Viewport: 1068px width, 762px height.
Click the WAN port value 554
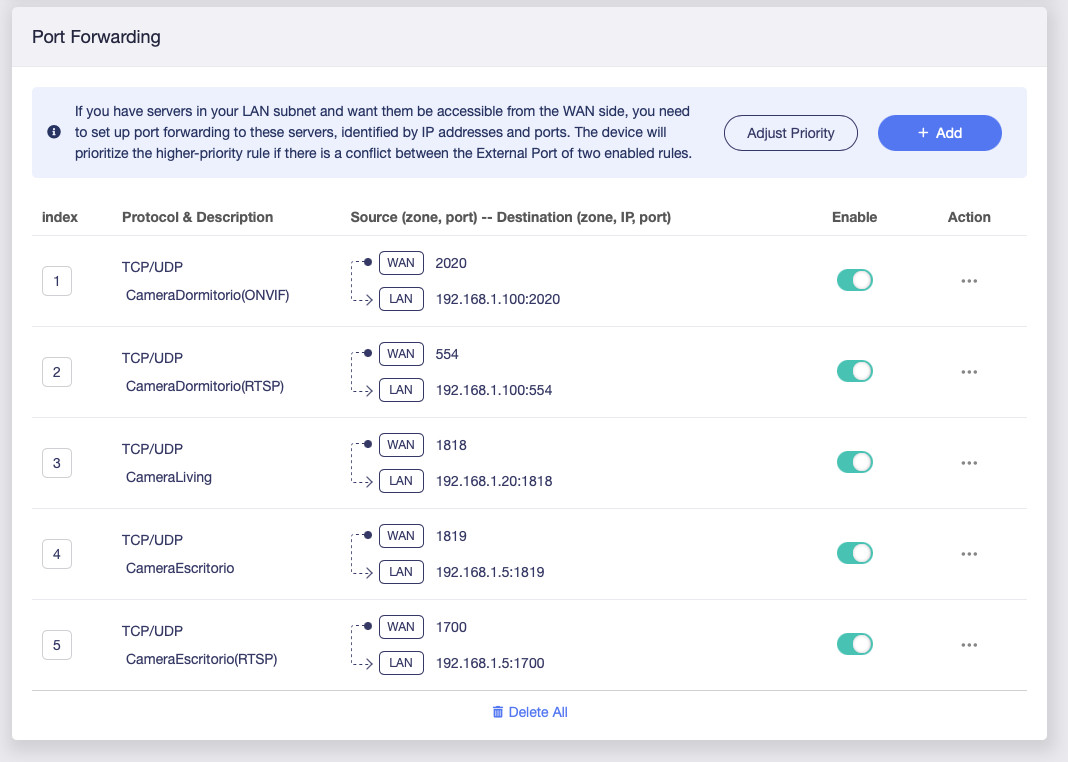pyautogui.click(x=447, y=354)
